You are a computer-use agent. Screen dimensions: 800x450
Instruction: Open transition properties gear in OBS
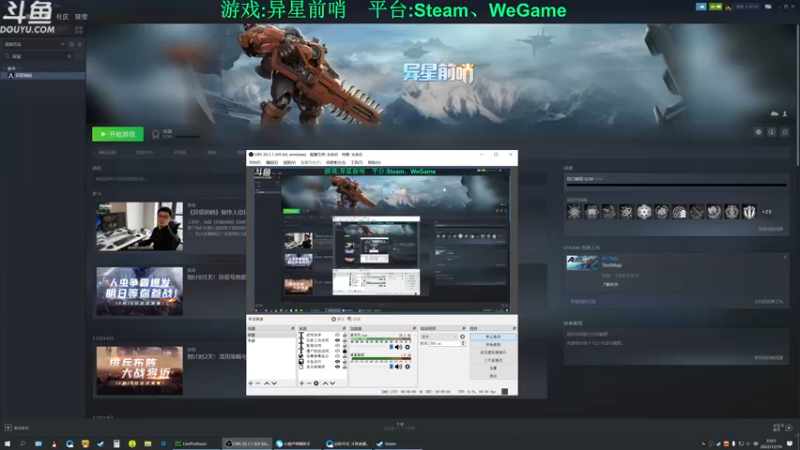(462, 337)
